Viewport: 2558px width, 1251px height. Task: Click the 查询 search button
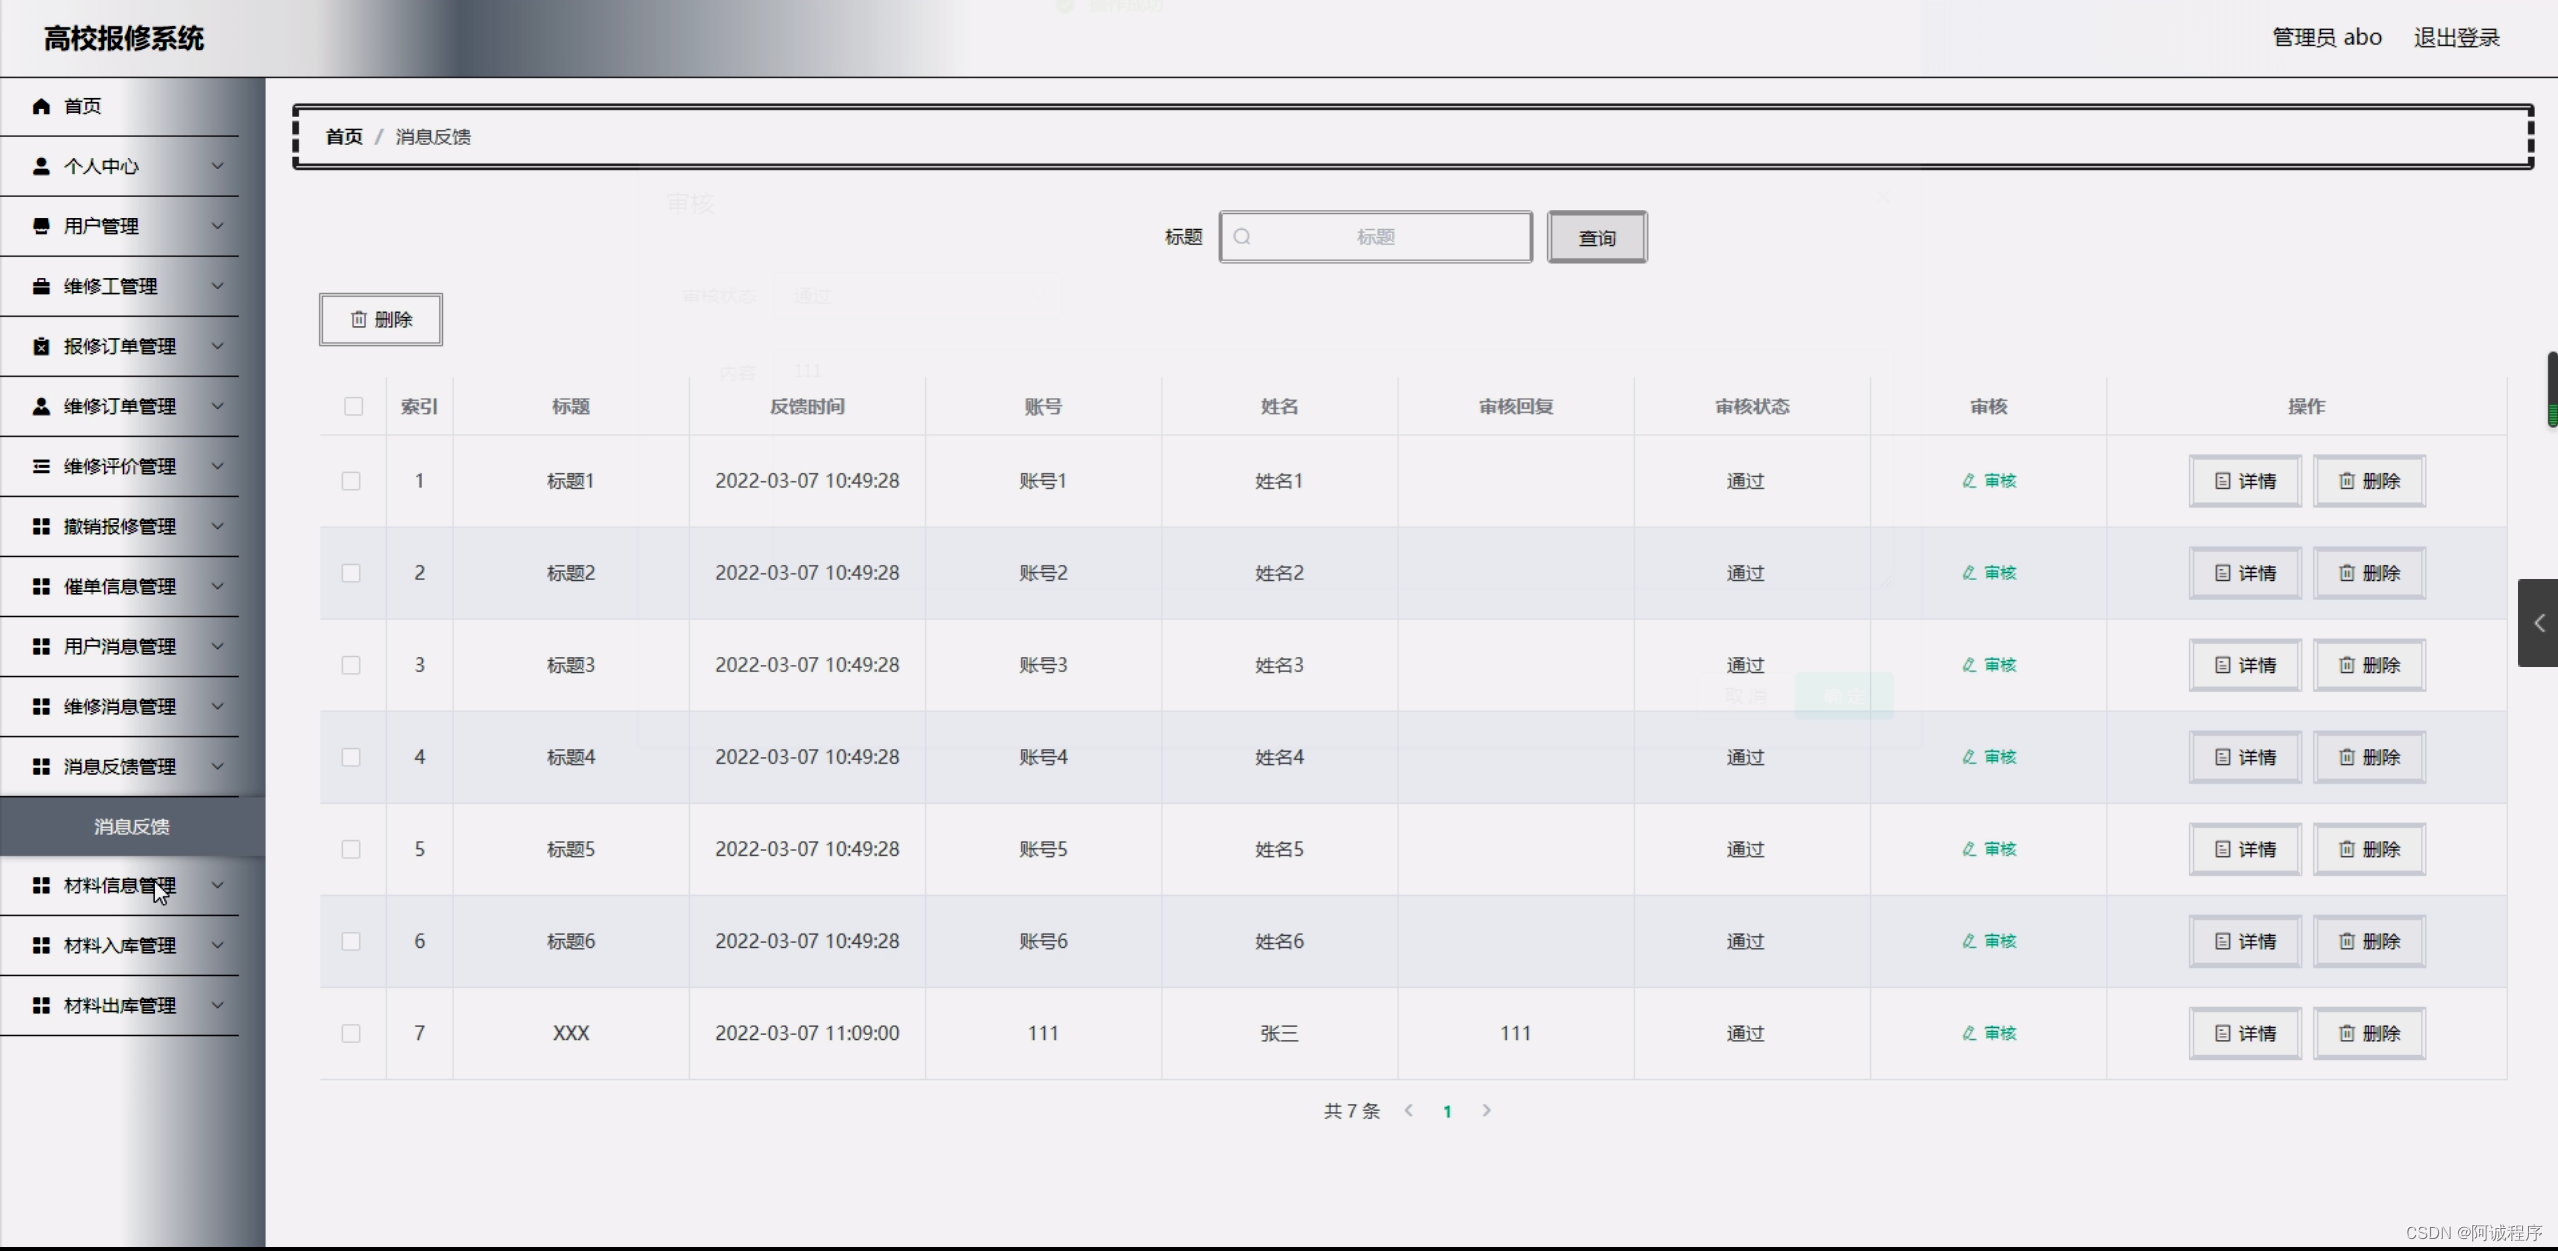(x=1596, y=237)
